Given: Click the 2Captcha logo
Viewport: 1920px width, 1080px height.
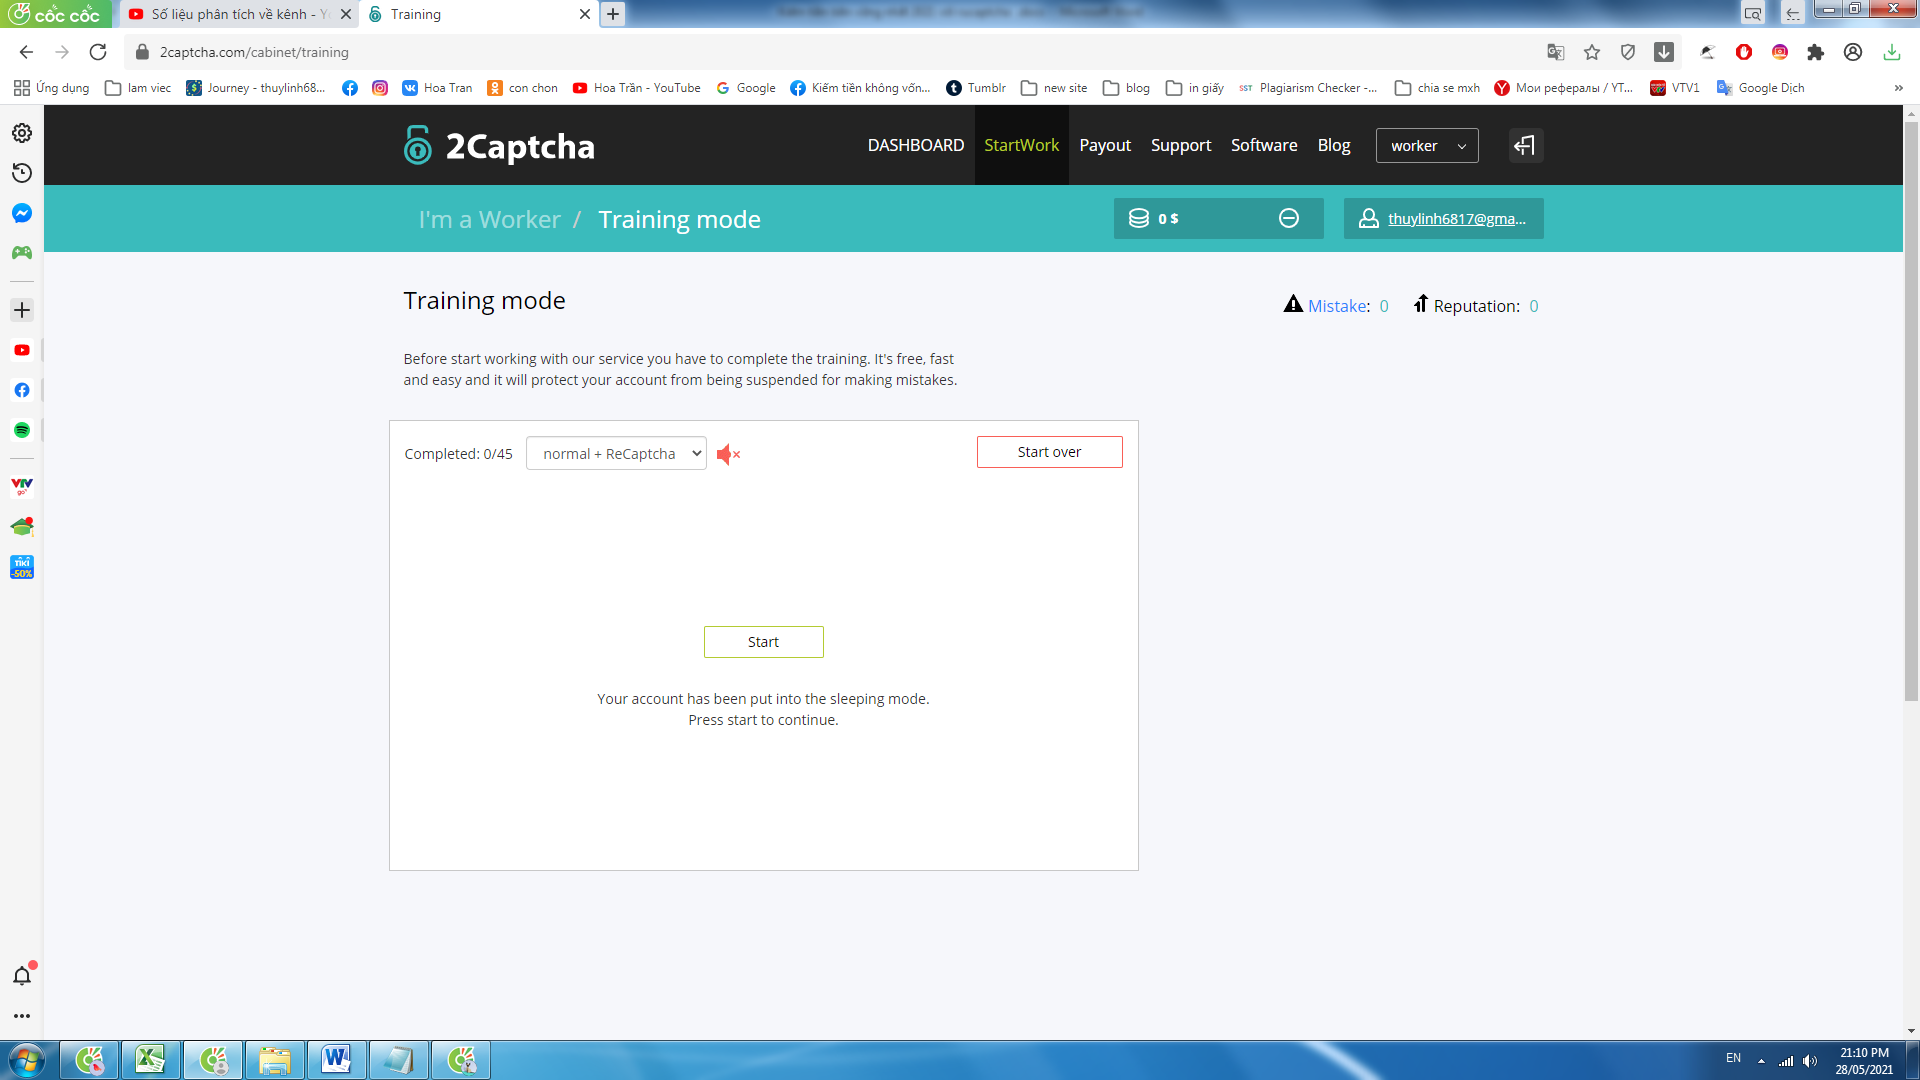Looking at the screenshot, I should coord(500,146).
